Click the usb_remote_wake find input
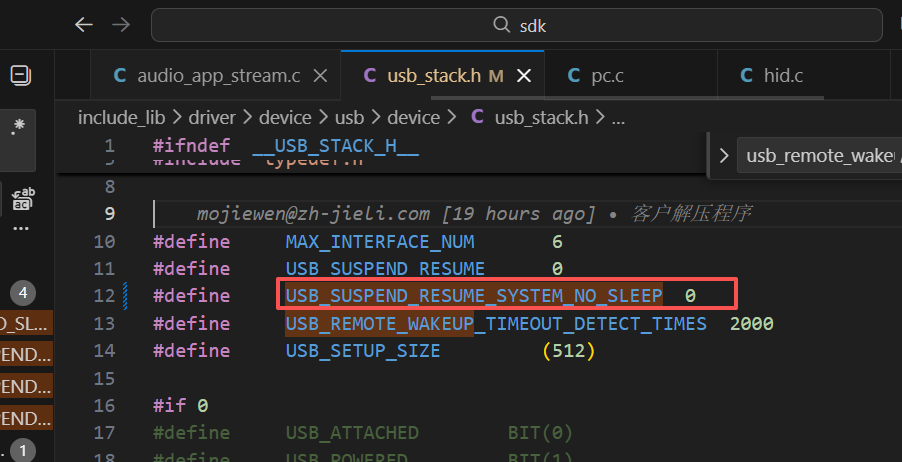902x462 pixels. tap(819, 155)
